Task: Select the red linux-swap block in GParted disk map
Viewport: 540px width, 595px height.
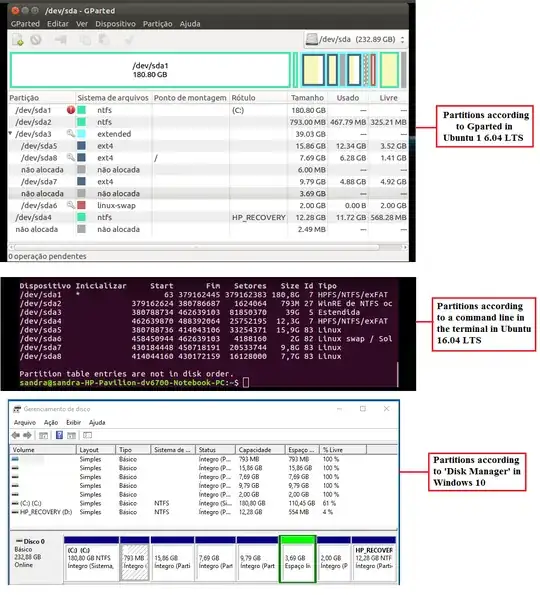Action: click(373, 70)
